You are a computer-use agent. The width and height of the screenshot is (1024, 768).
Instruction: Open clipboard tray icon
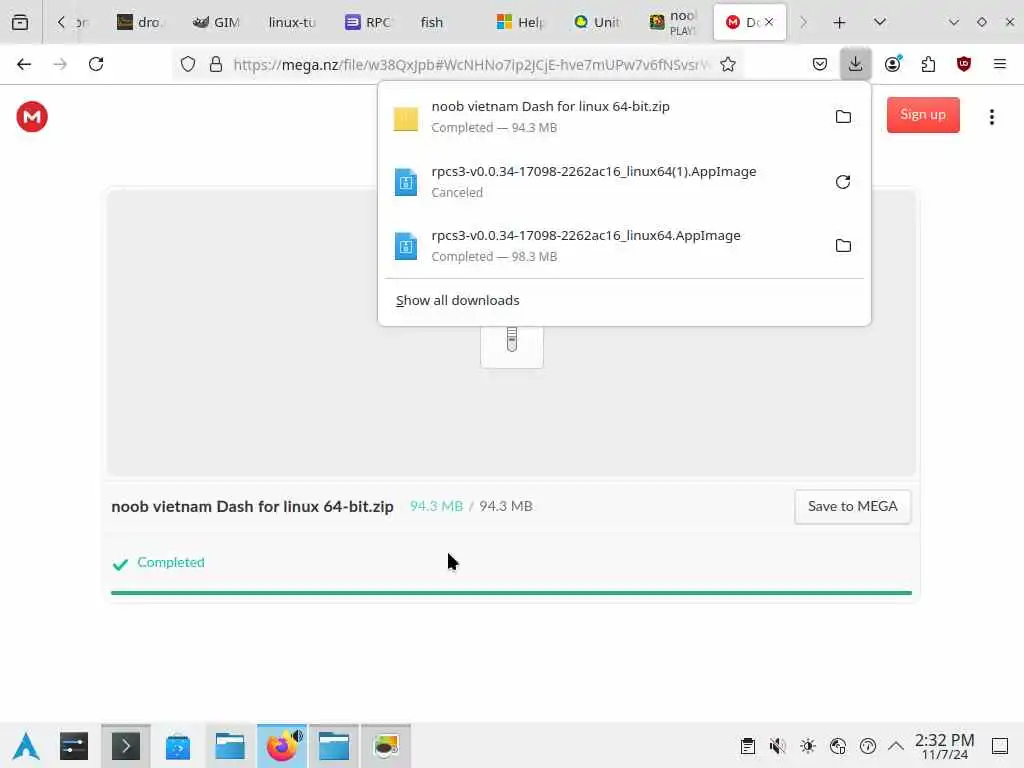[x=748, y=746]
